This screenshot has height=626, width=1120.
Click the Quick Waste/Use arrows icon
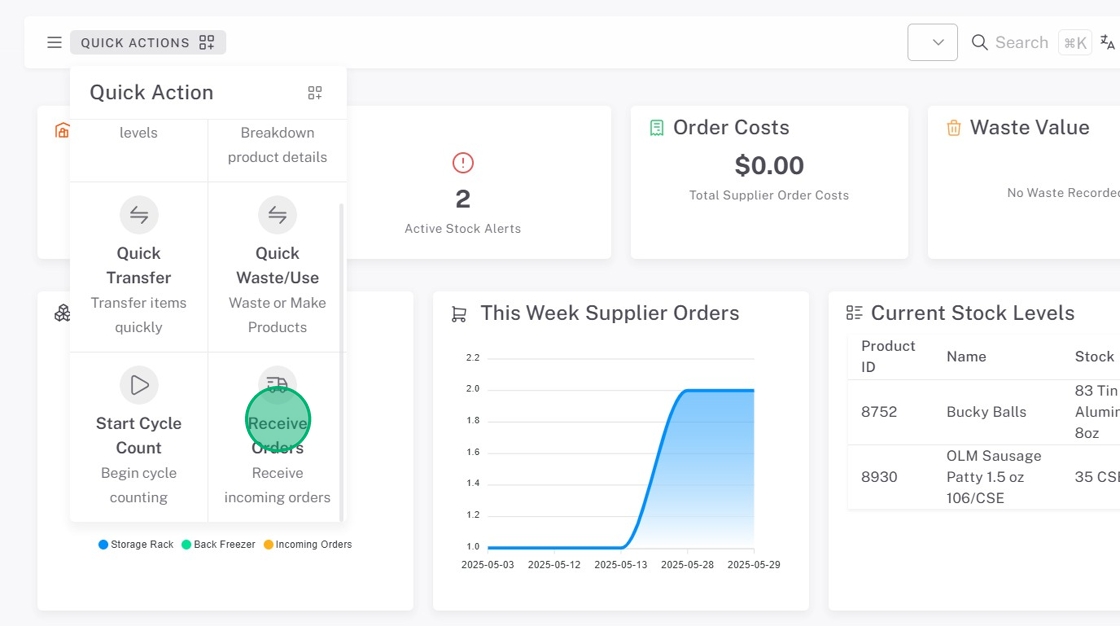tap(277, 215)
